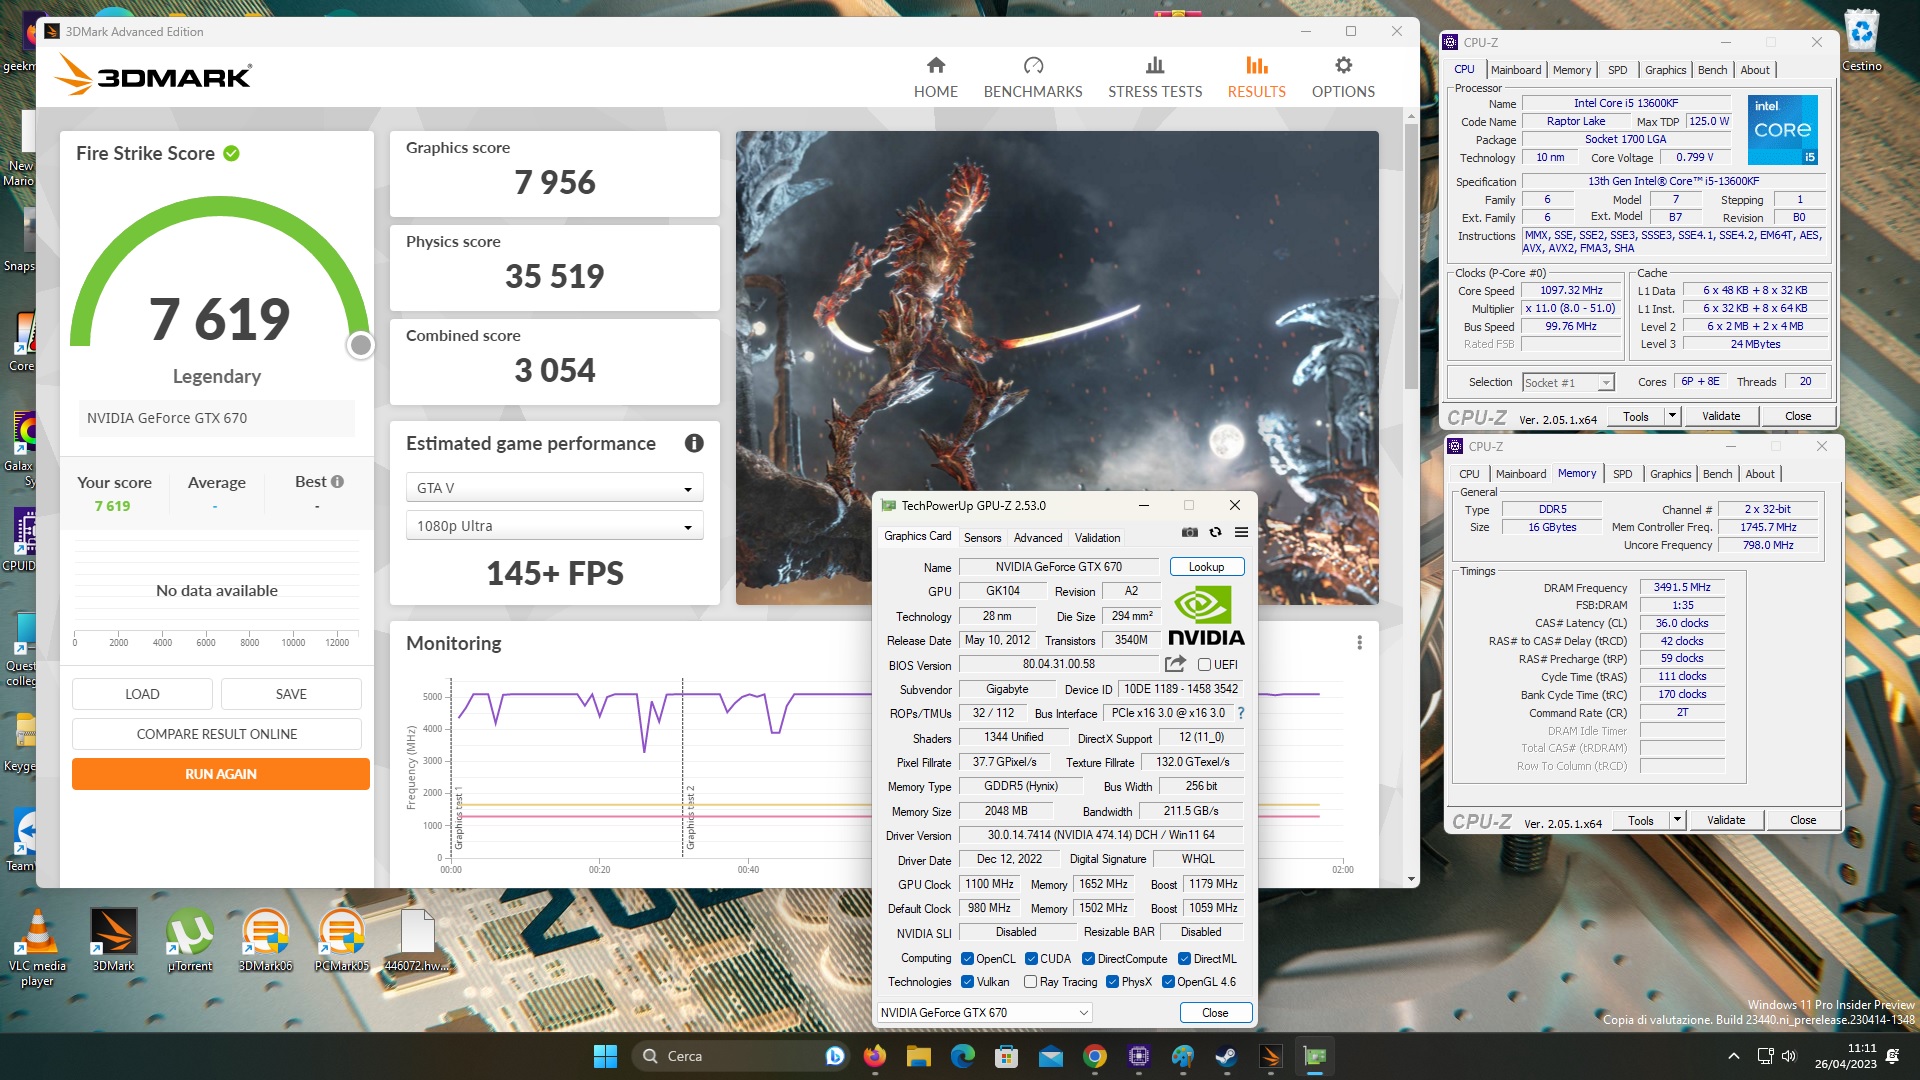1920x1080 pixels.
Task: Open the 3DMark06 desktop shortcut
Action: 265,940
